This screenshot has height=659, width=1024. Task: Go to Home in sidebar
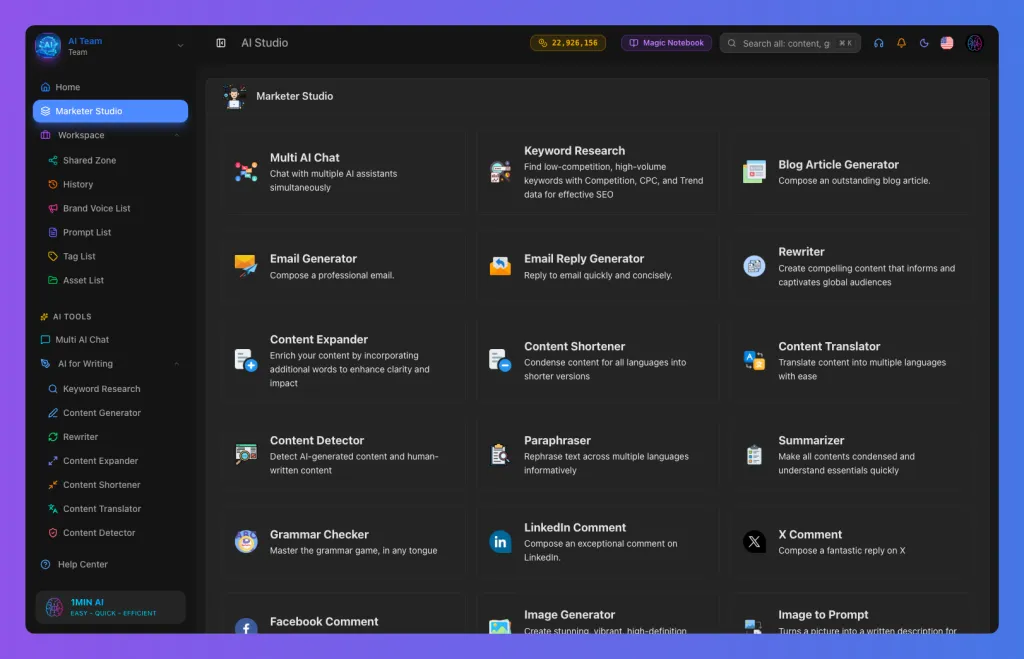[x=110, y=87]
